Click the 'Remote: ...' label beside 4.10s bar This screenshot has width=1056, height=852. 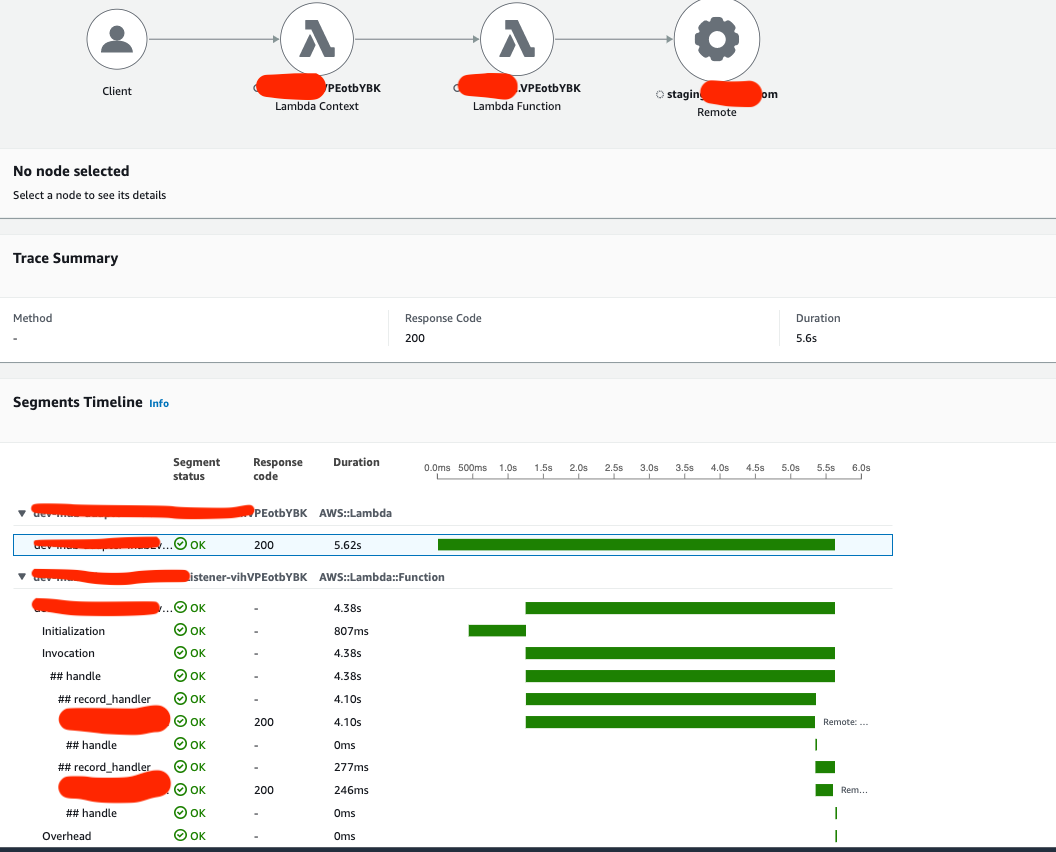[845, 722]
